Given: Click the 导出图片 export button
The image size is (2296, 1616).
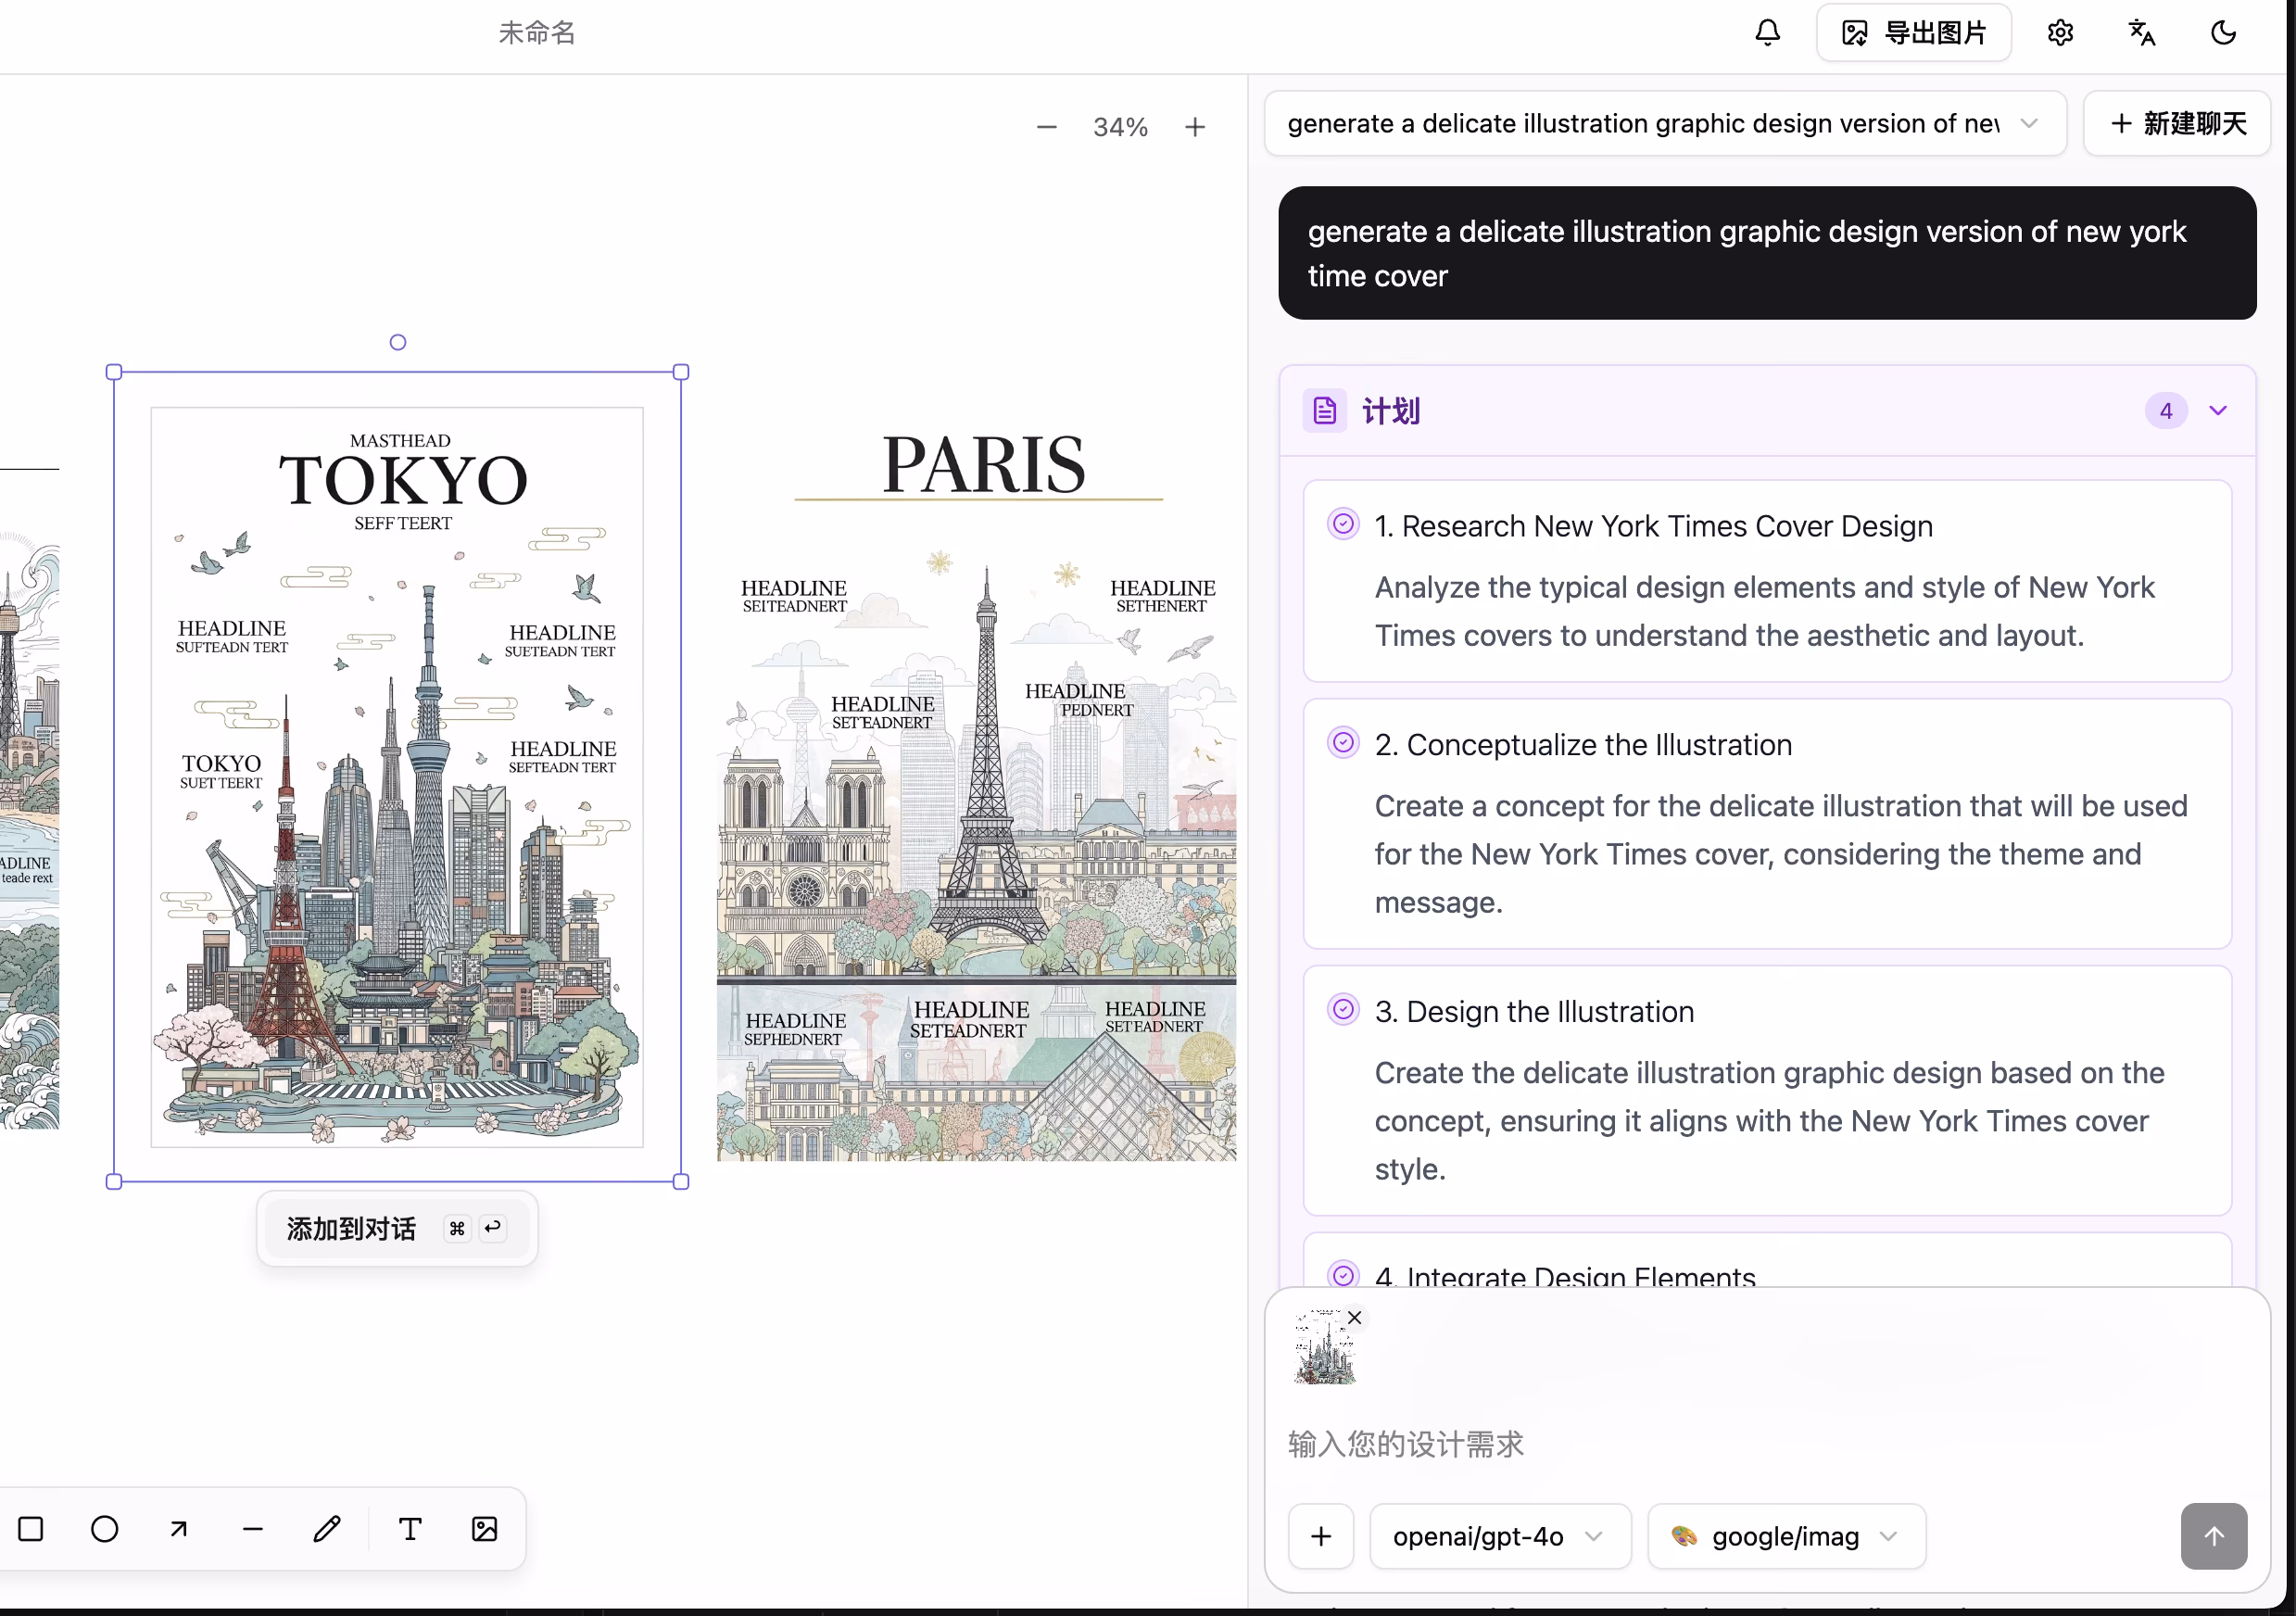Looking at the screenshot, I should (1913, 33).
